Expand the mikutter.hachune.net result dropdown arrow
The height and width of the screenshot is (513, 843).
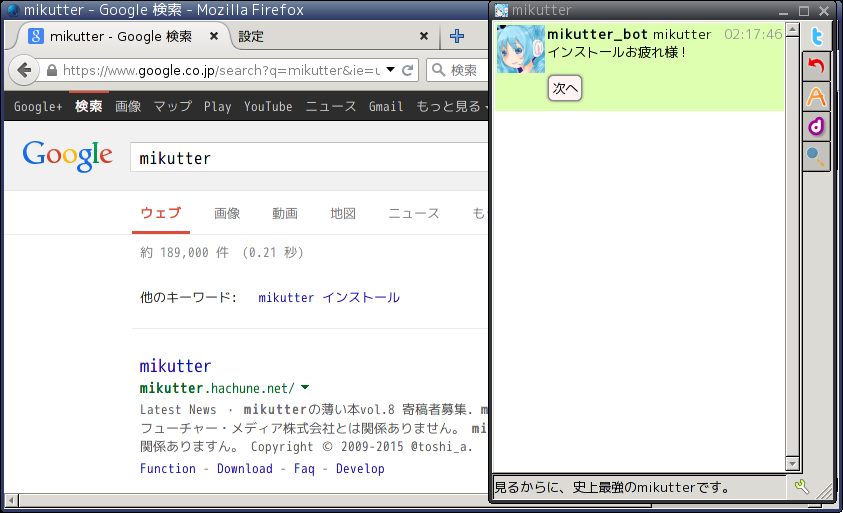[305, 387]
